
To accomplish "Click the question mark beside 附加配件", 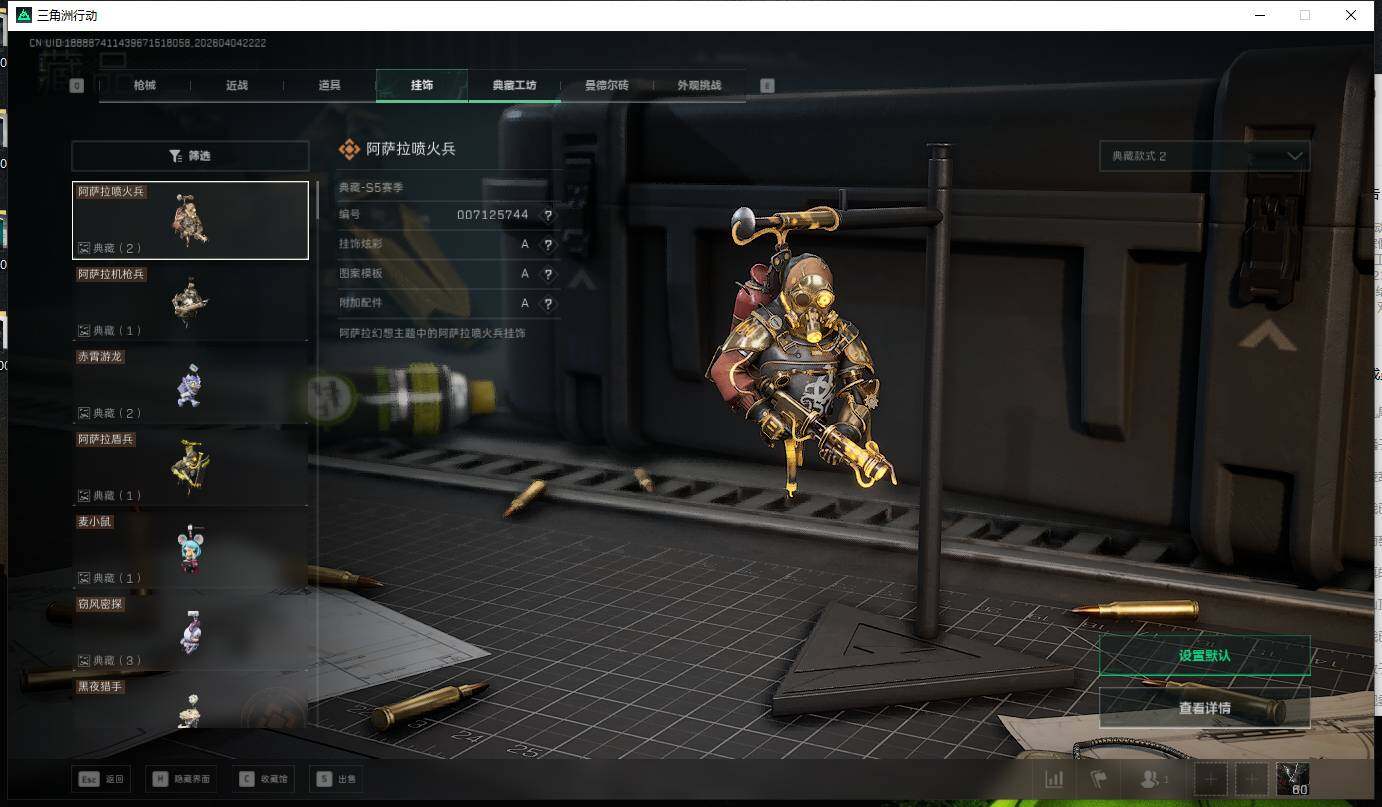I will 547,303.
